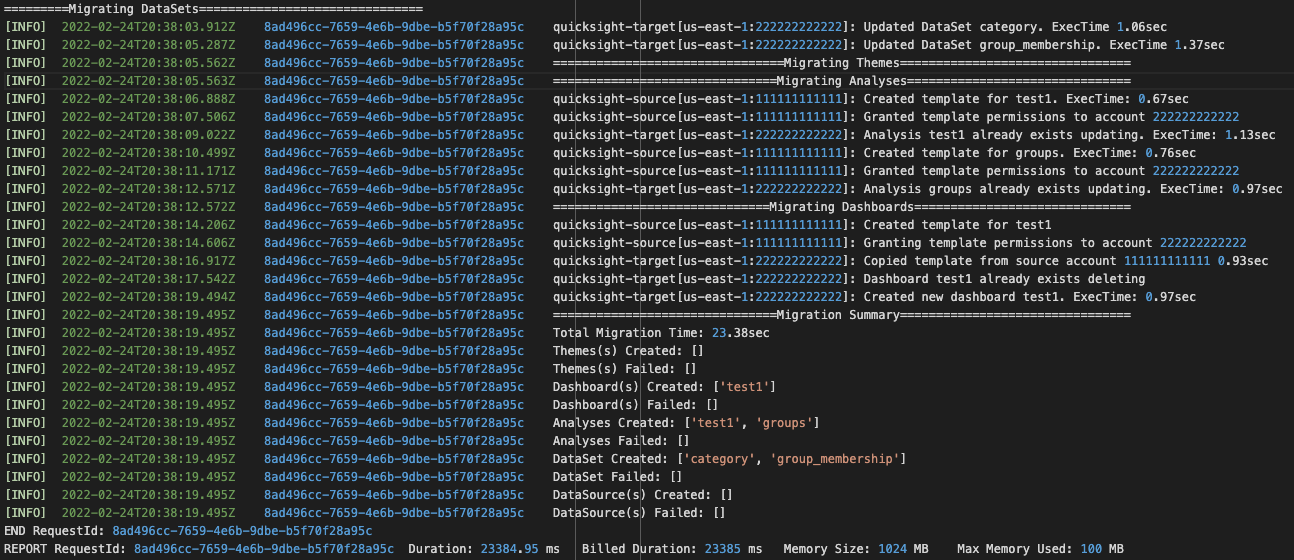Click the 'Migrating Dashboards' separator line
Image resolution: width=1294 pixels, height=560 pixels.
coord(841,206)
